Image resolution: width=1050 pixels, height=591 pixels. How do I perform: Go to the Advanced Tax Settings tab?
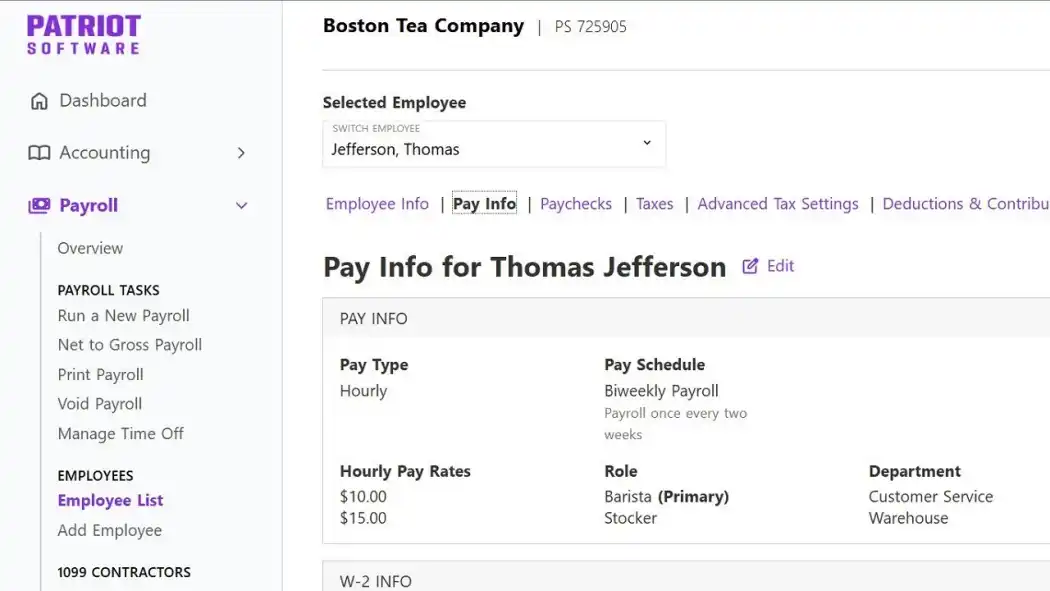tap(777, 204)
